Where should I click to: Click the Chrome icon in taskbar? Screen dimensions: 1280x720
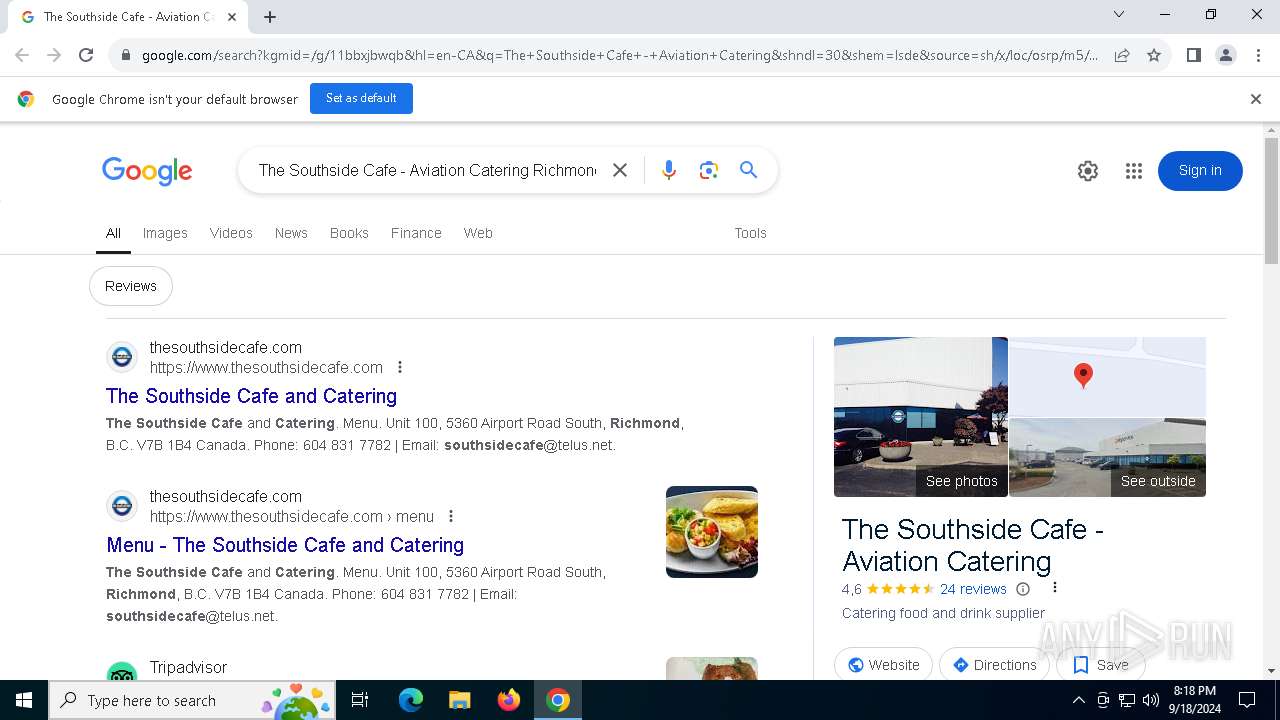pyautogui.click(x=558, y=700)
